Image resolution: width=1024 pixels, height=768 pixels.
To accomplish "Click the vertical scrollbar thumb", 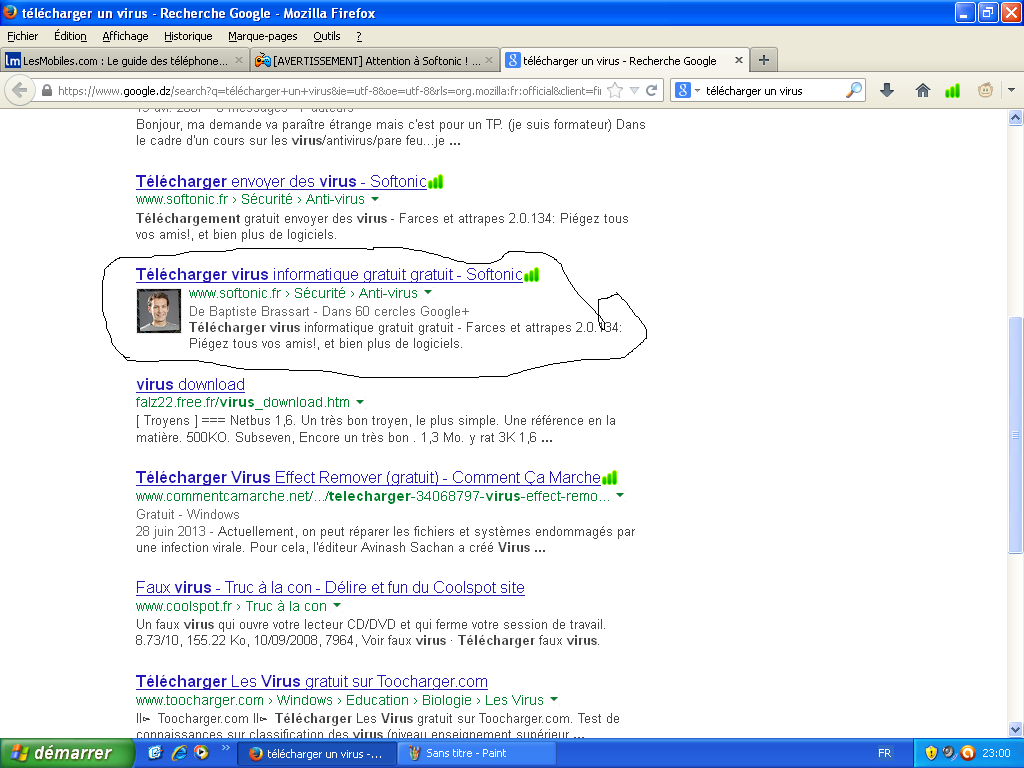I will coord(1015,435).
